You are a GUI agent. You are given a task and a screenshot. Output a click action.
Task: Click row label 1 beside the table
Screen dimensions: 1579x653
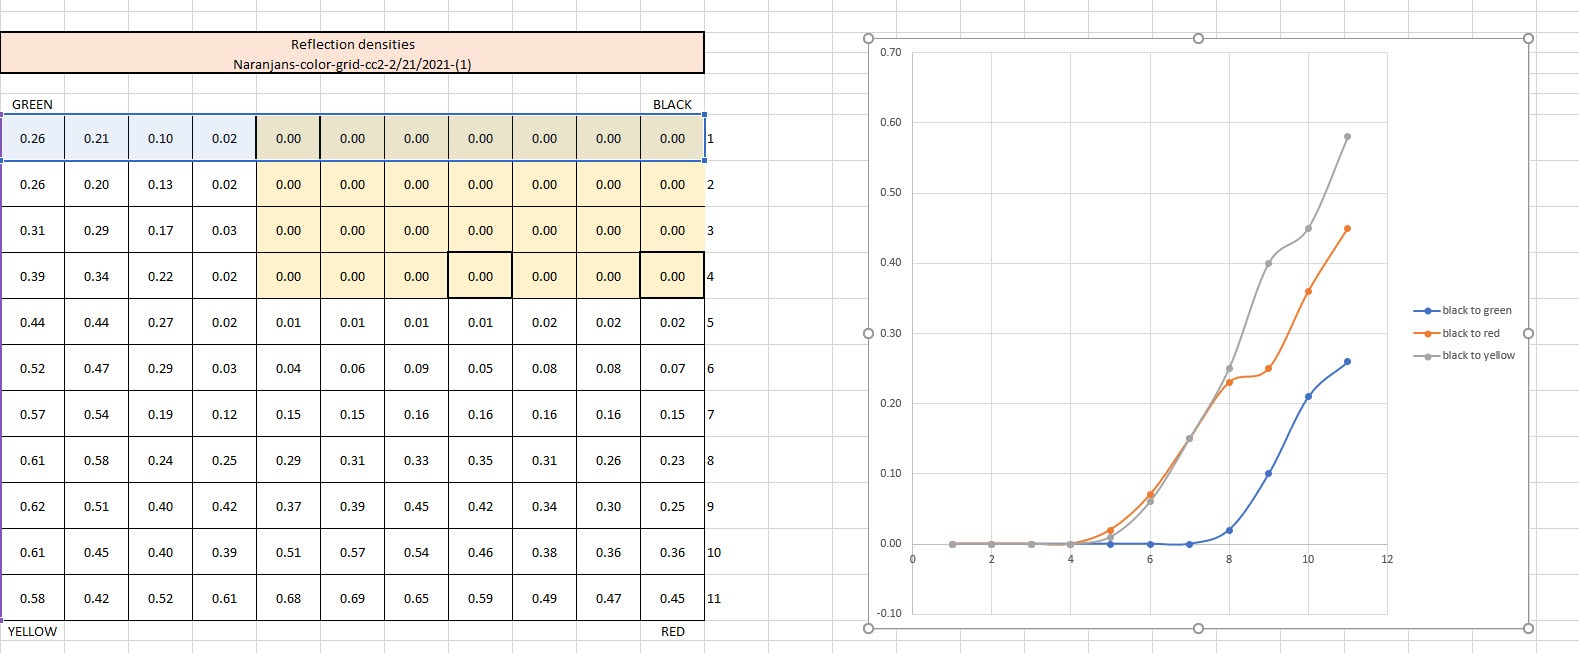tap(710, 138)
